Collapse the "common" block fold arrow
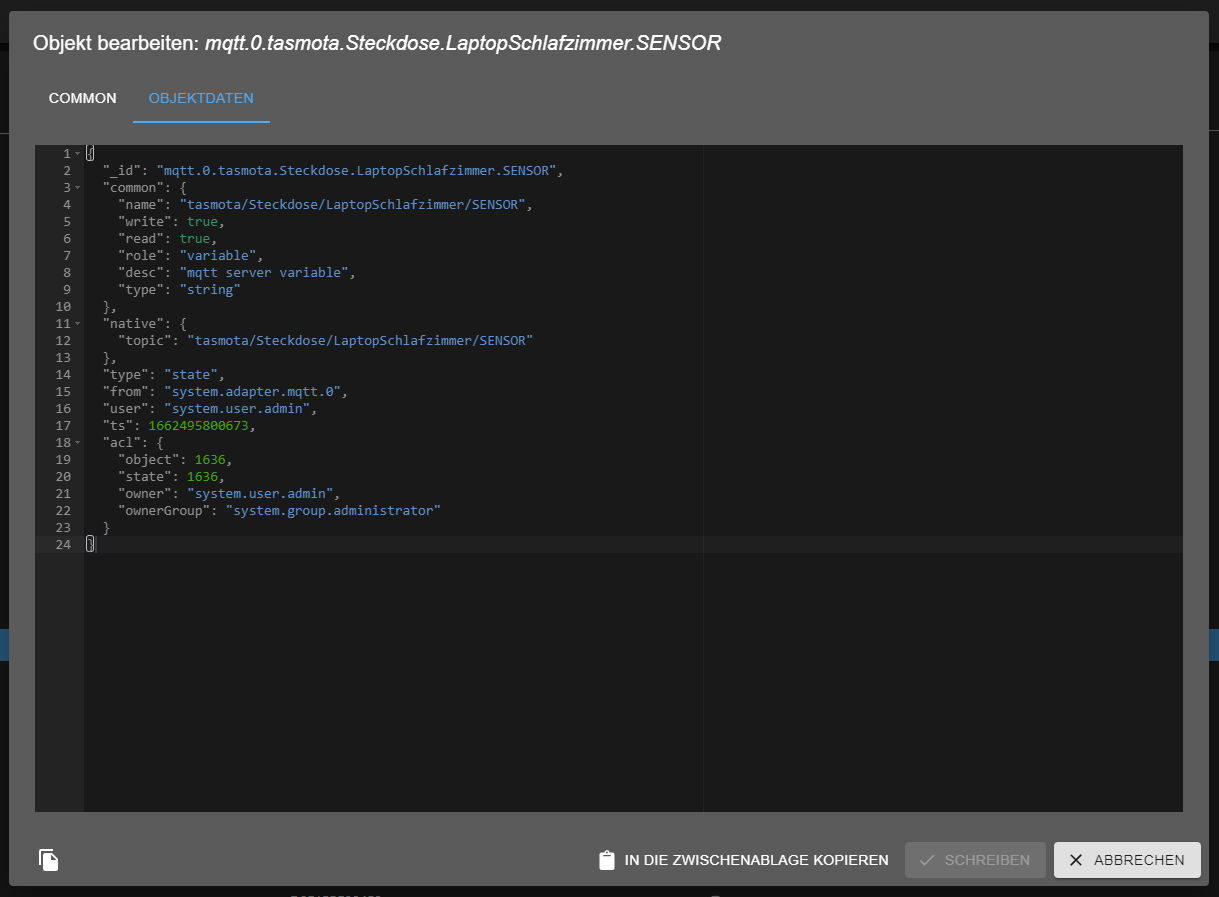This screenshot has height=897, width=1219. [77, 188]
